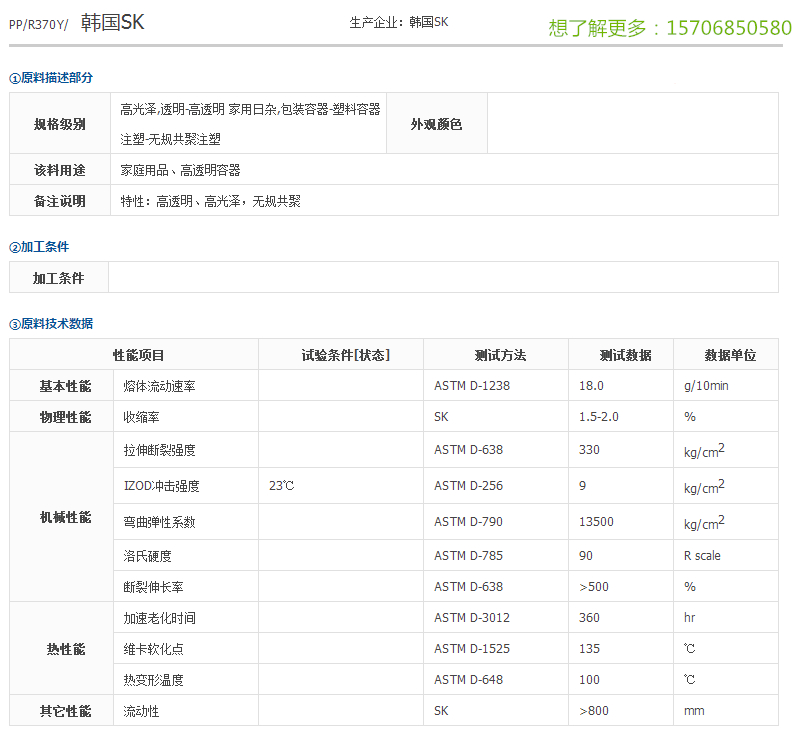Click the 加速老化时间 property cell
Image resolution: width=796 pixels, height=736 pixels.
186,617
